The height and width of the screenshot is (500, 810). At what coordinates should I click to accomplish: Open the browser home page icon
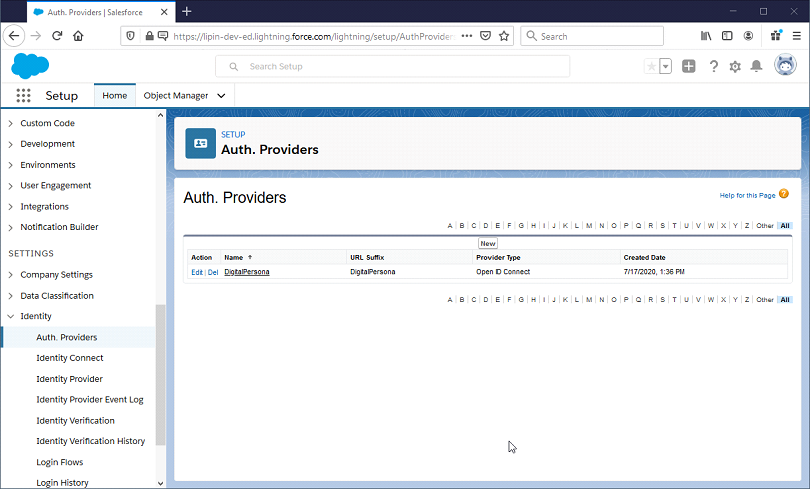(x=78, y=36)
